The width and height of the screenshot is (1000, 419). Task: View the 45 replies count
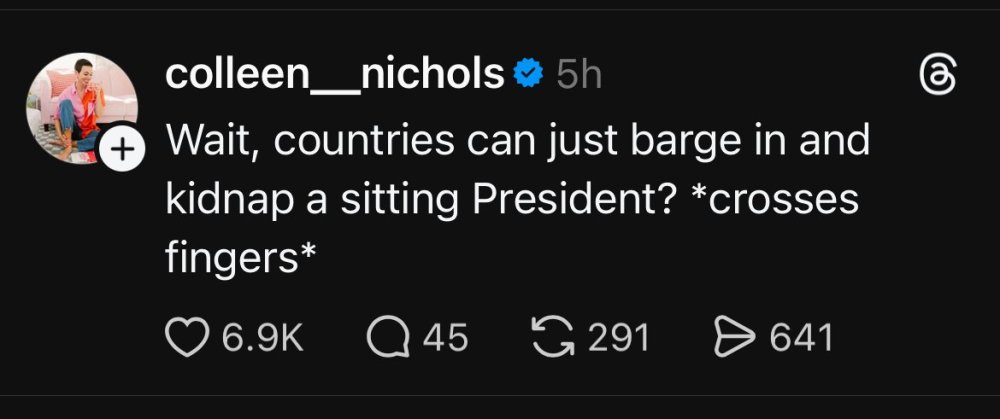point(446,336)
